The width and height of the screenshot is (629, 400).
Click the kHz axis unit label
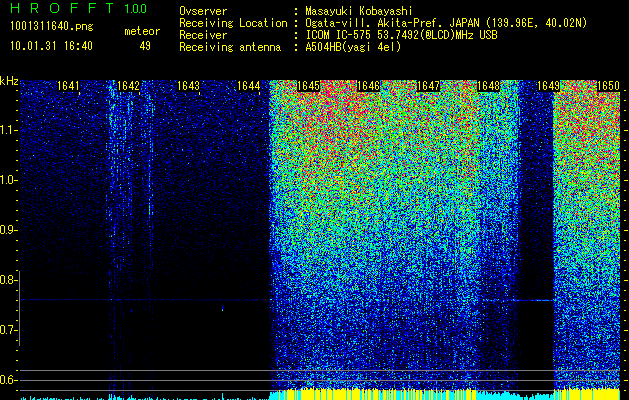pos(9,81)
